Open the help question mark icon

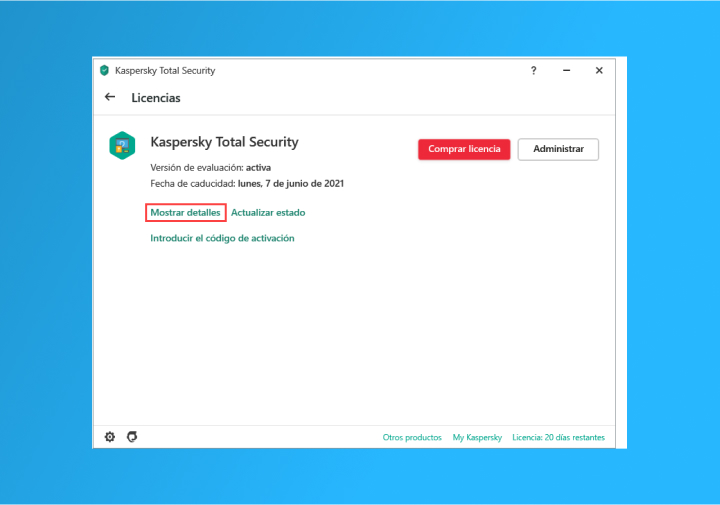tap(533, 71)
